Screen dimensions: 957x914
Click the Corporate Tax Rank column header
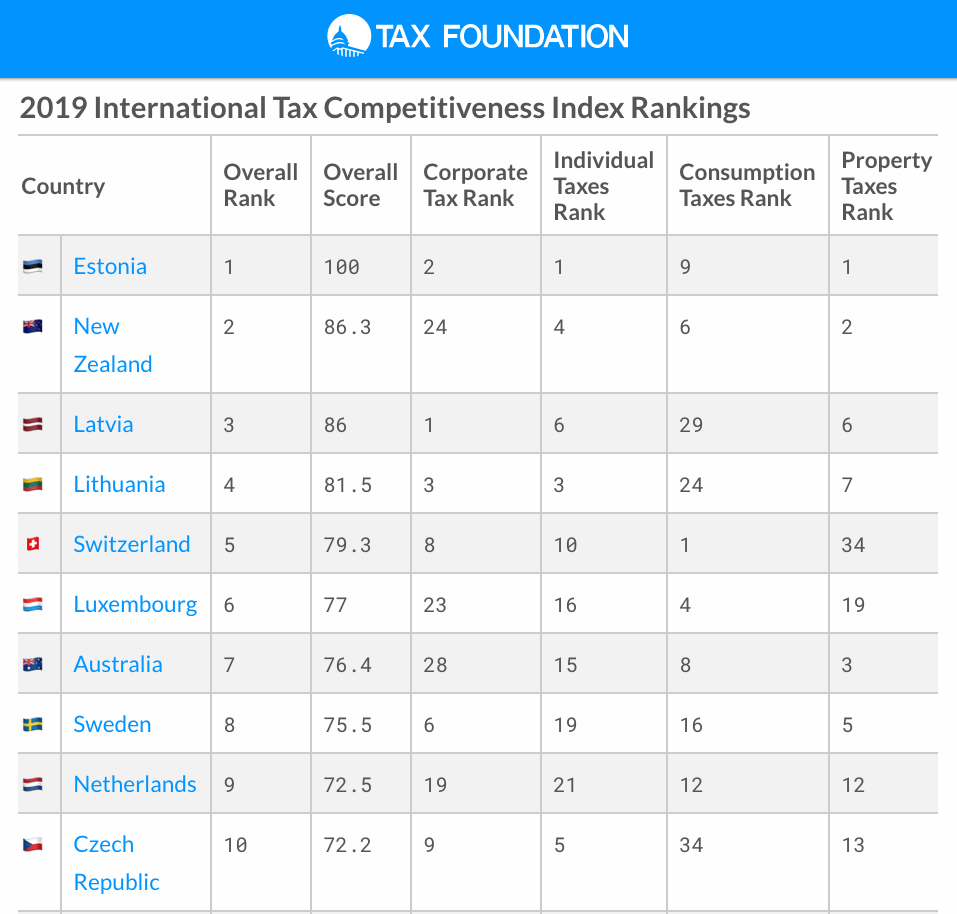tap(475, 185)
